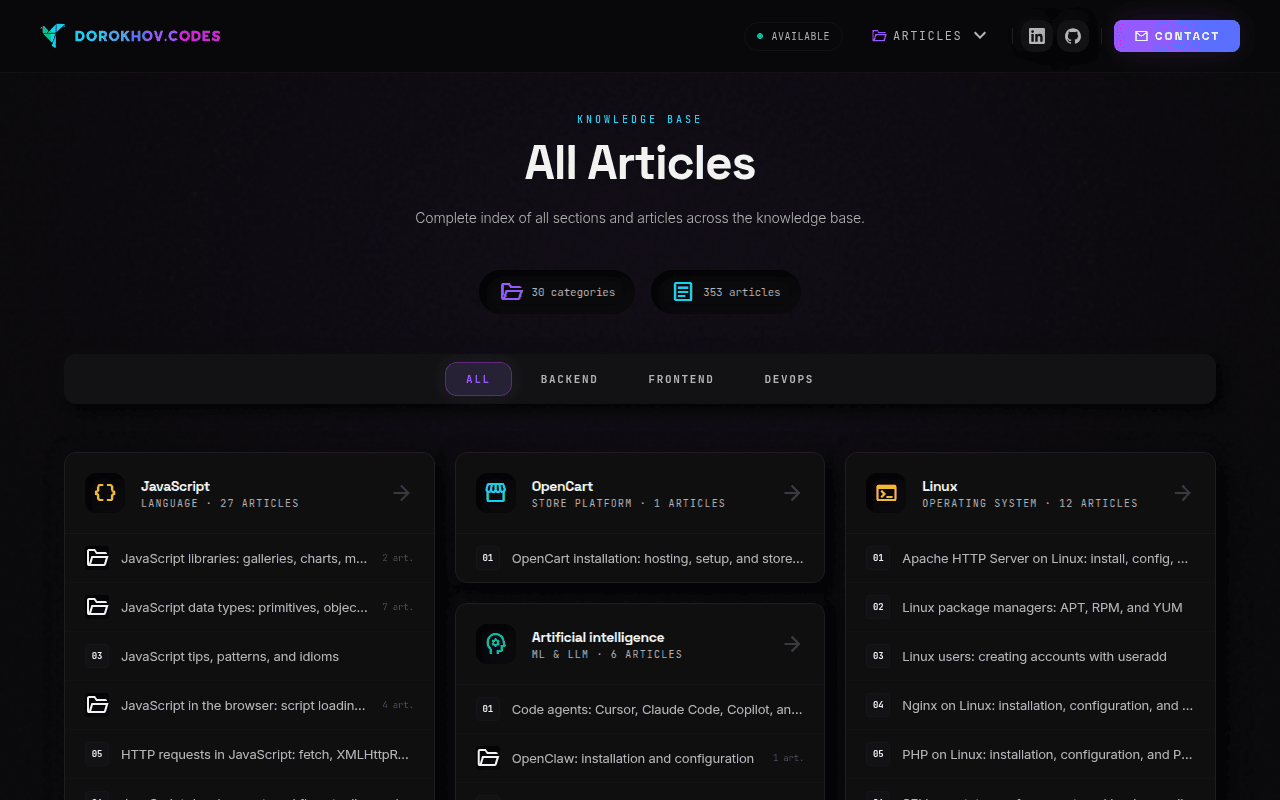
Task: Open 'HTTP requests in JavaScript: fetch' article
Action: [250, 754]
